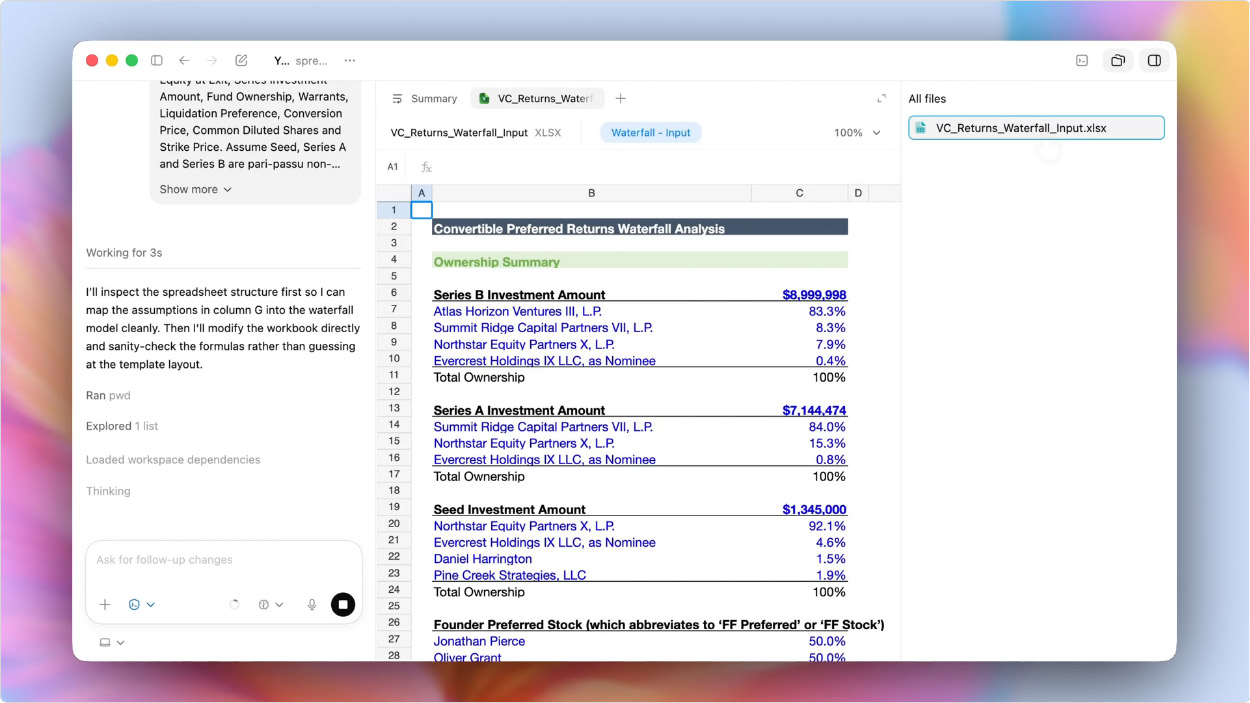Toggle the right side panel icon
The height and width of the screenshot is (703, 1250).
(x=1154, y=61)
